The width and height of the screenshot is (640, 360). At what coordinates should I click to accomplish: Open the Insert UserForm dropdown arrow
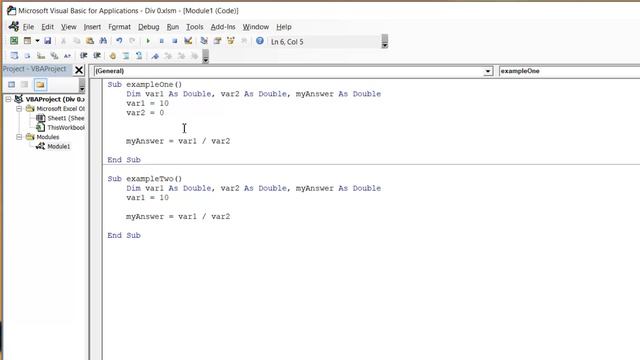click(x=37, y=41)
